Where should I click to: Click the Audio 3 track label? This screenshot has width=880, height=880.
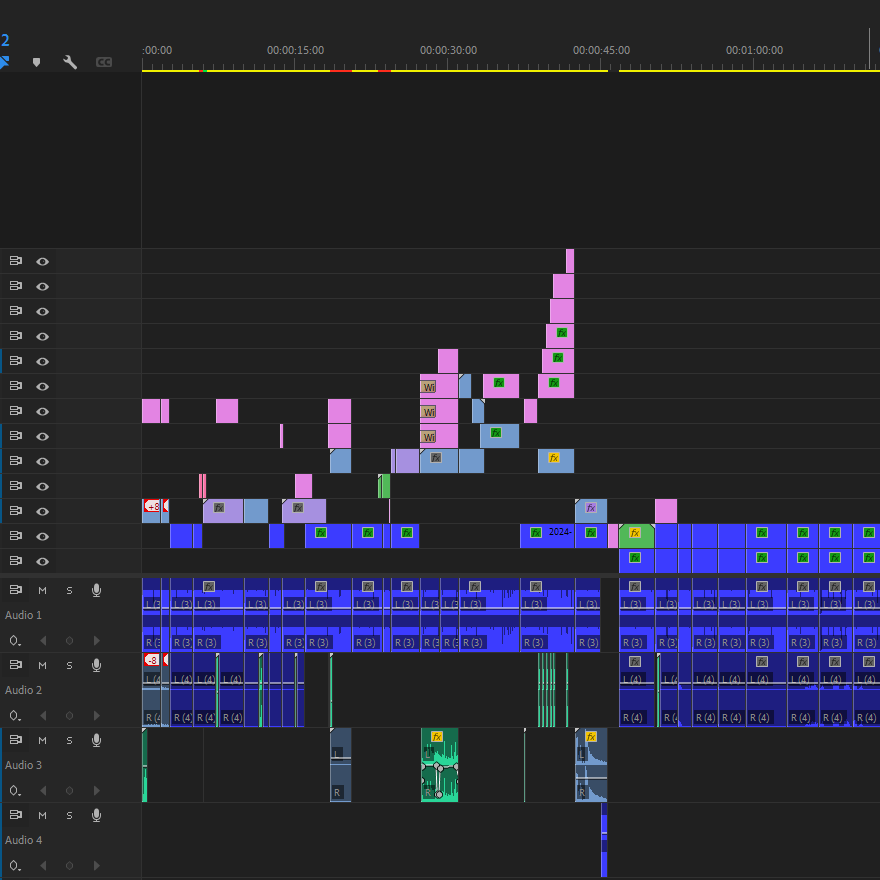click(x=23, y=765)
